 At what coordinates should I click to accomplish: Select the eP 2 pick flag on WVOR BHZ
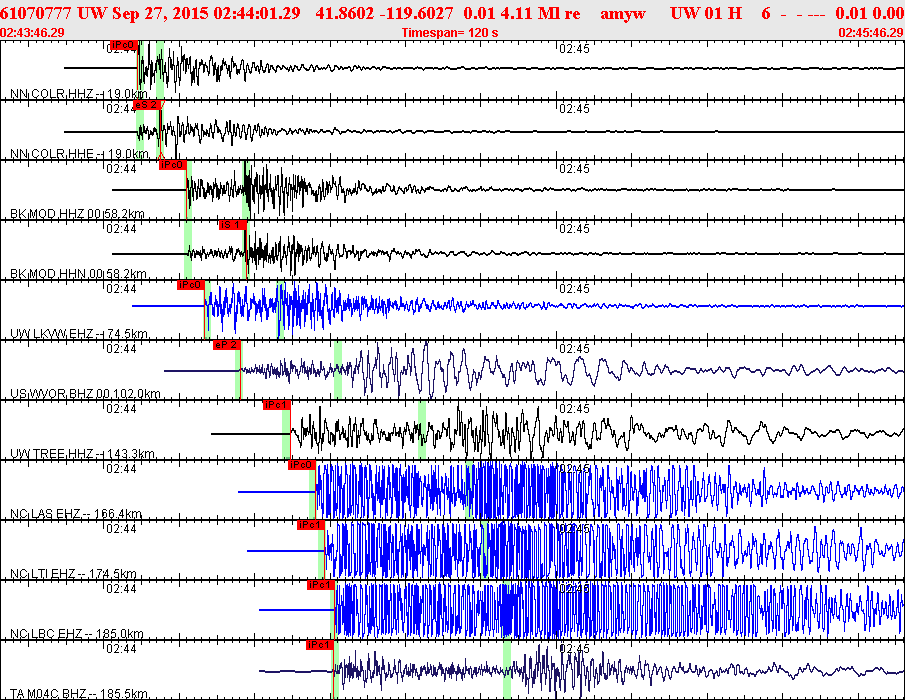tap(226, 345)
